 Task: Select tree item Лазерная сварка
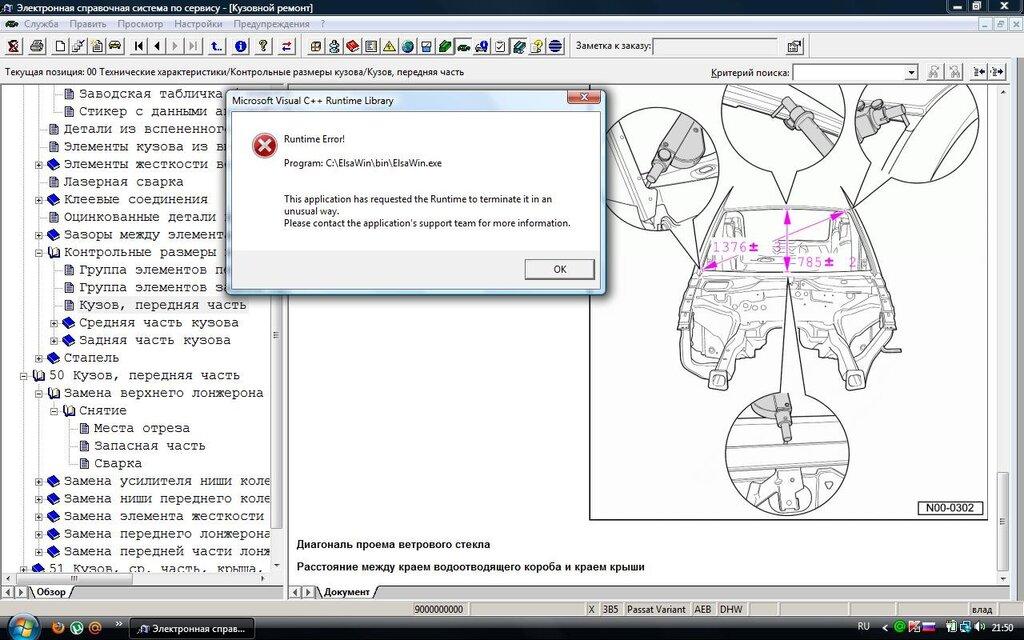click(x=123, y=182)
